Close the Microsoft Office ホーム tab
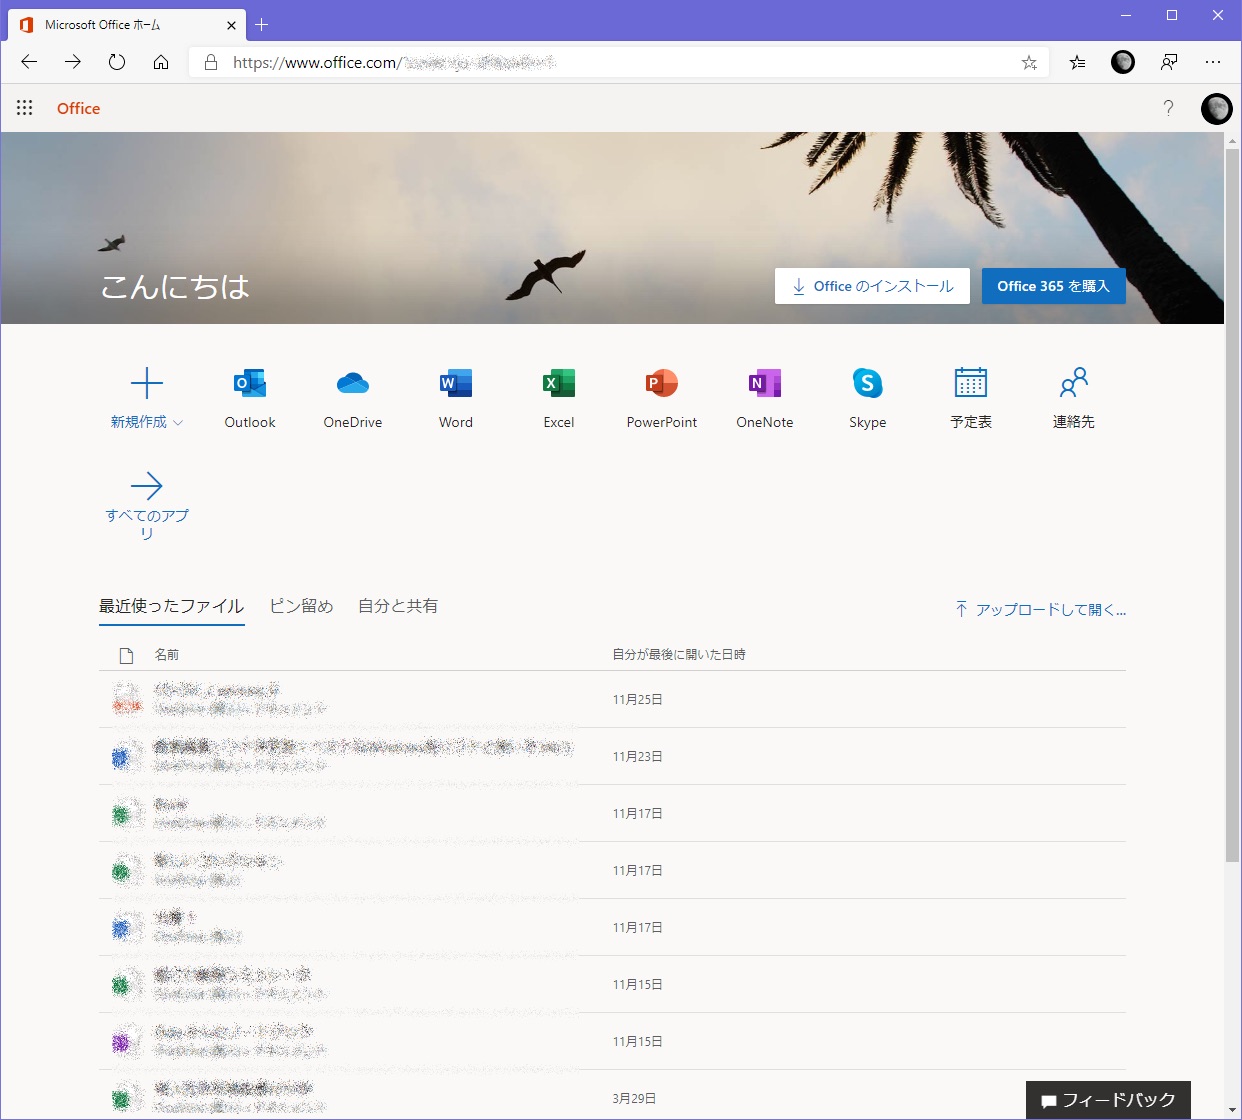1242x1120 pixels. point(231,25)
